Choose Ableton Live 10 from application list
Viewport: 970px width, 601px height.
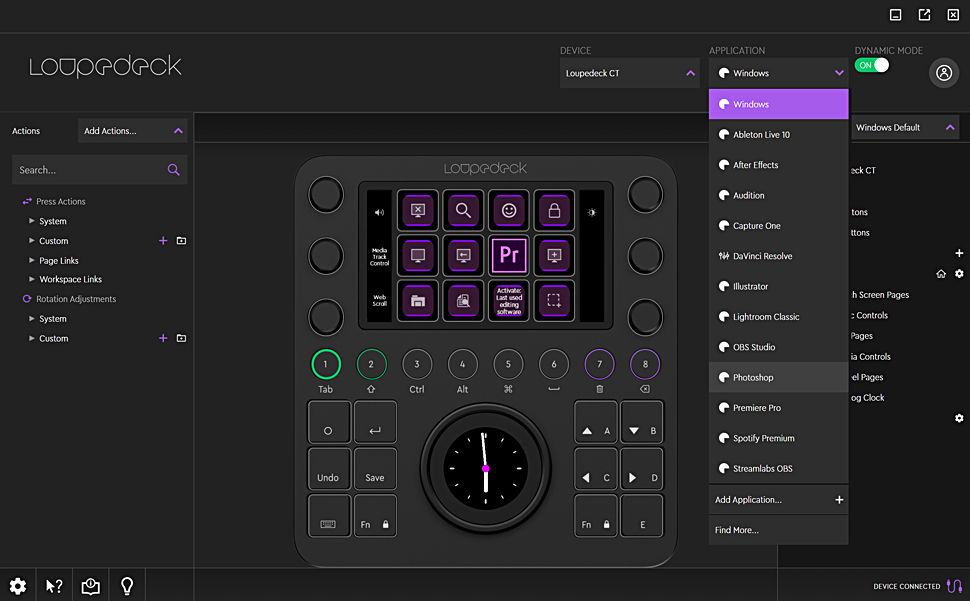778,134
